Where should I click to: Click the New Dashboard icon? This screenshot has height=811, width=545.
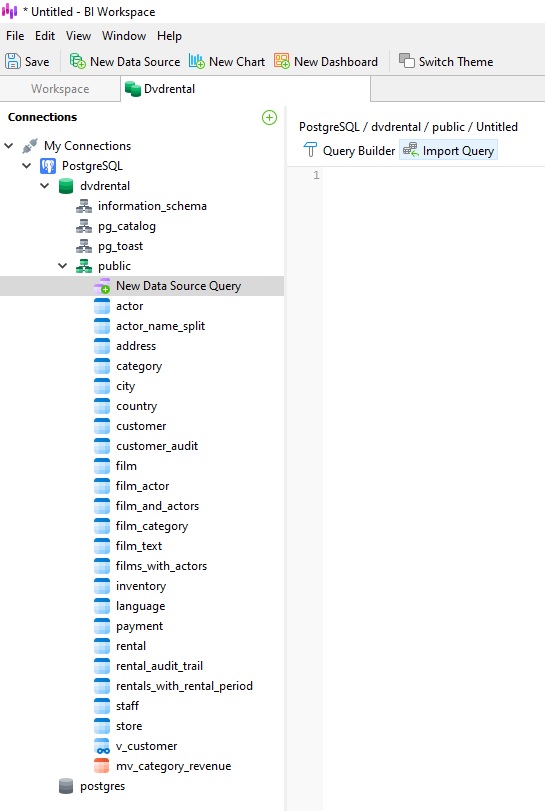tap(282, 62)
